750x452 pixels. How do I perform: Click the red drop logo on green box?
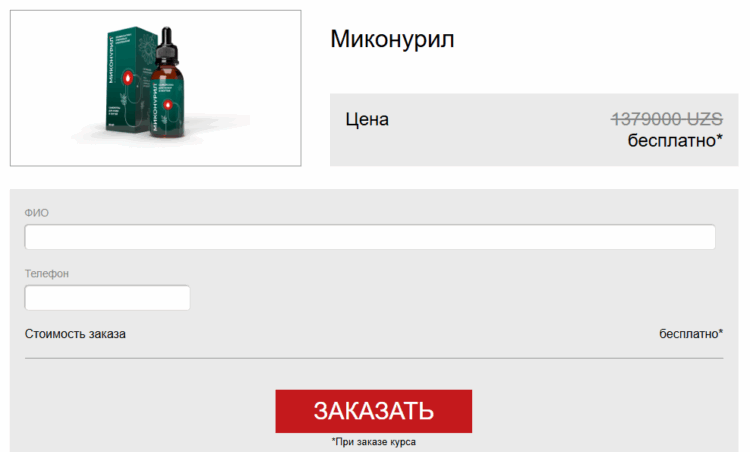pos(128,77)
